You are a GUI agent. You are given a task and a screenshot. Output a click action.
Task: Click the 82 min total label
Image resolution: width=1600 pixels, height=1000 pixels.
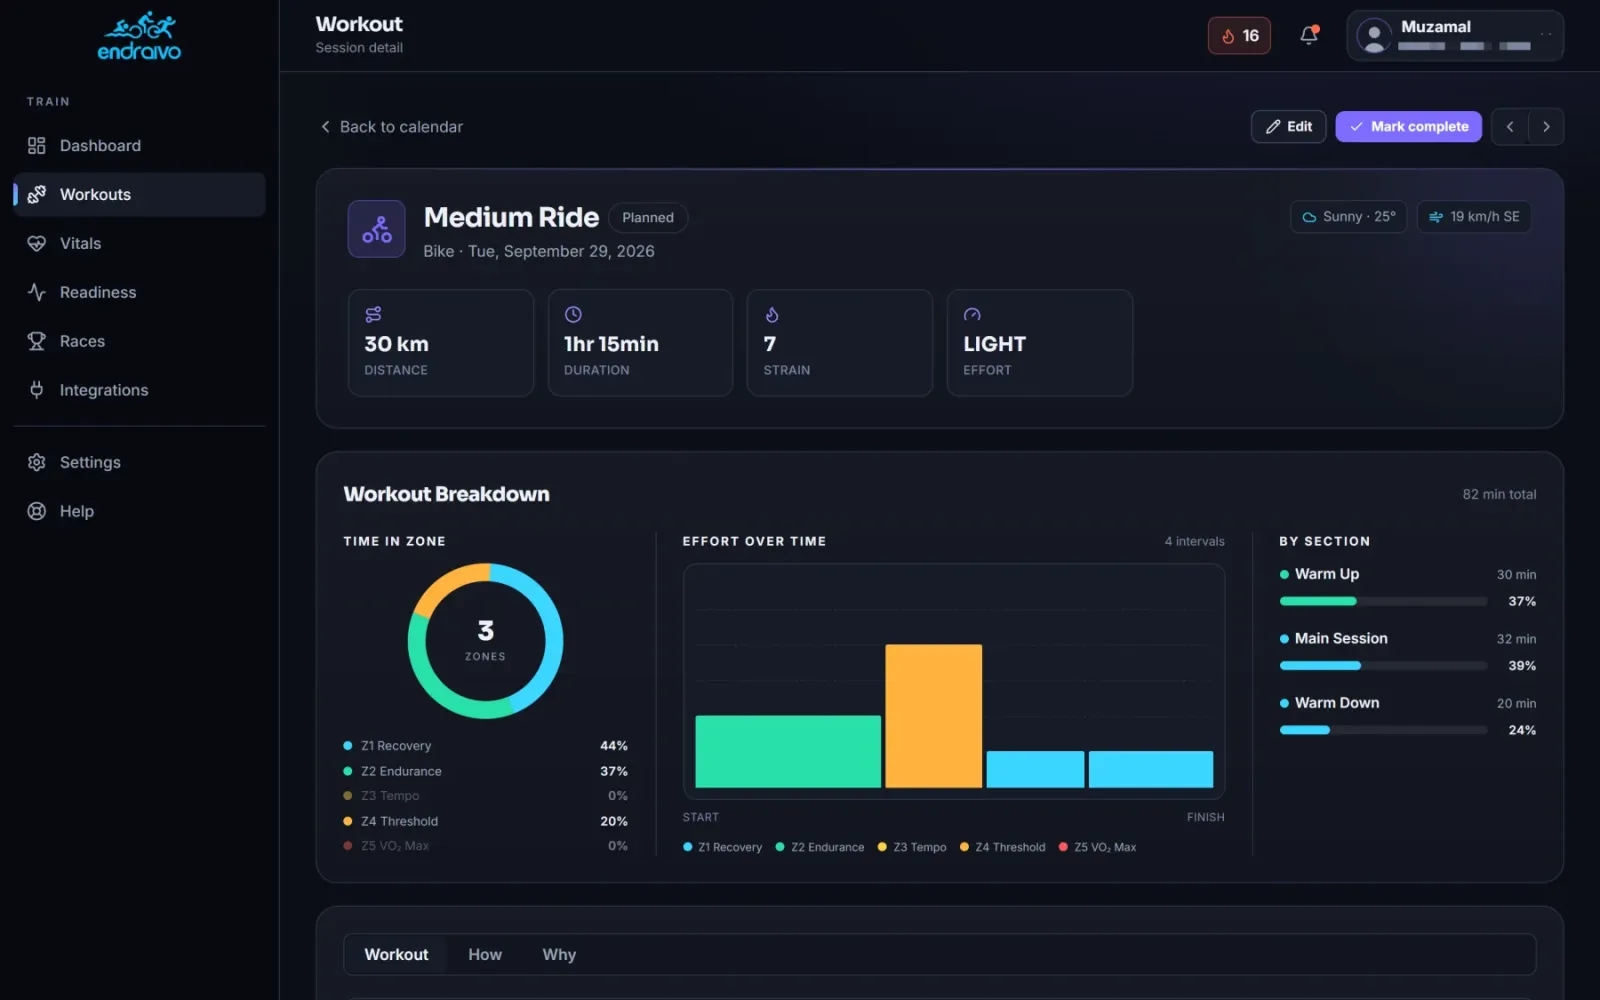click(1499, 495)
